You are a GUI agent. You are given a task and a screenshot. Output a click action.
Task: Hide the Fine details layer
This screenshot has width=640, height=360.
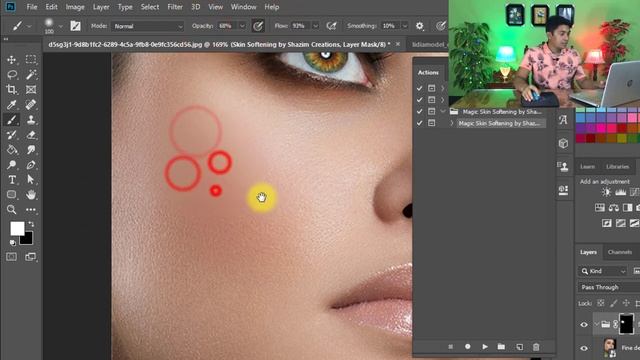coord(584,348)
